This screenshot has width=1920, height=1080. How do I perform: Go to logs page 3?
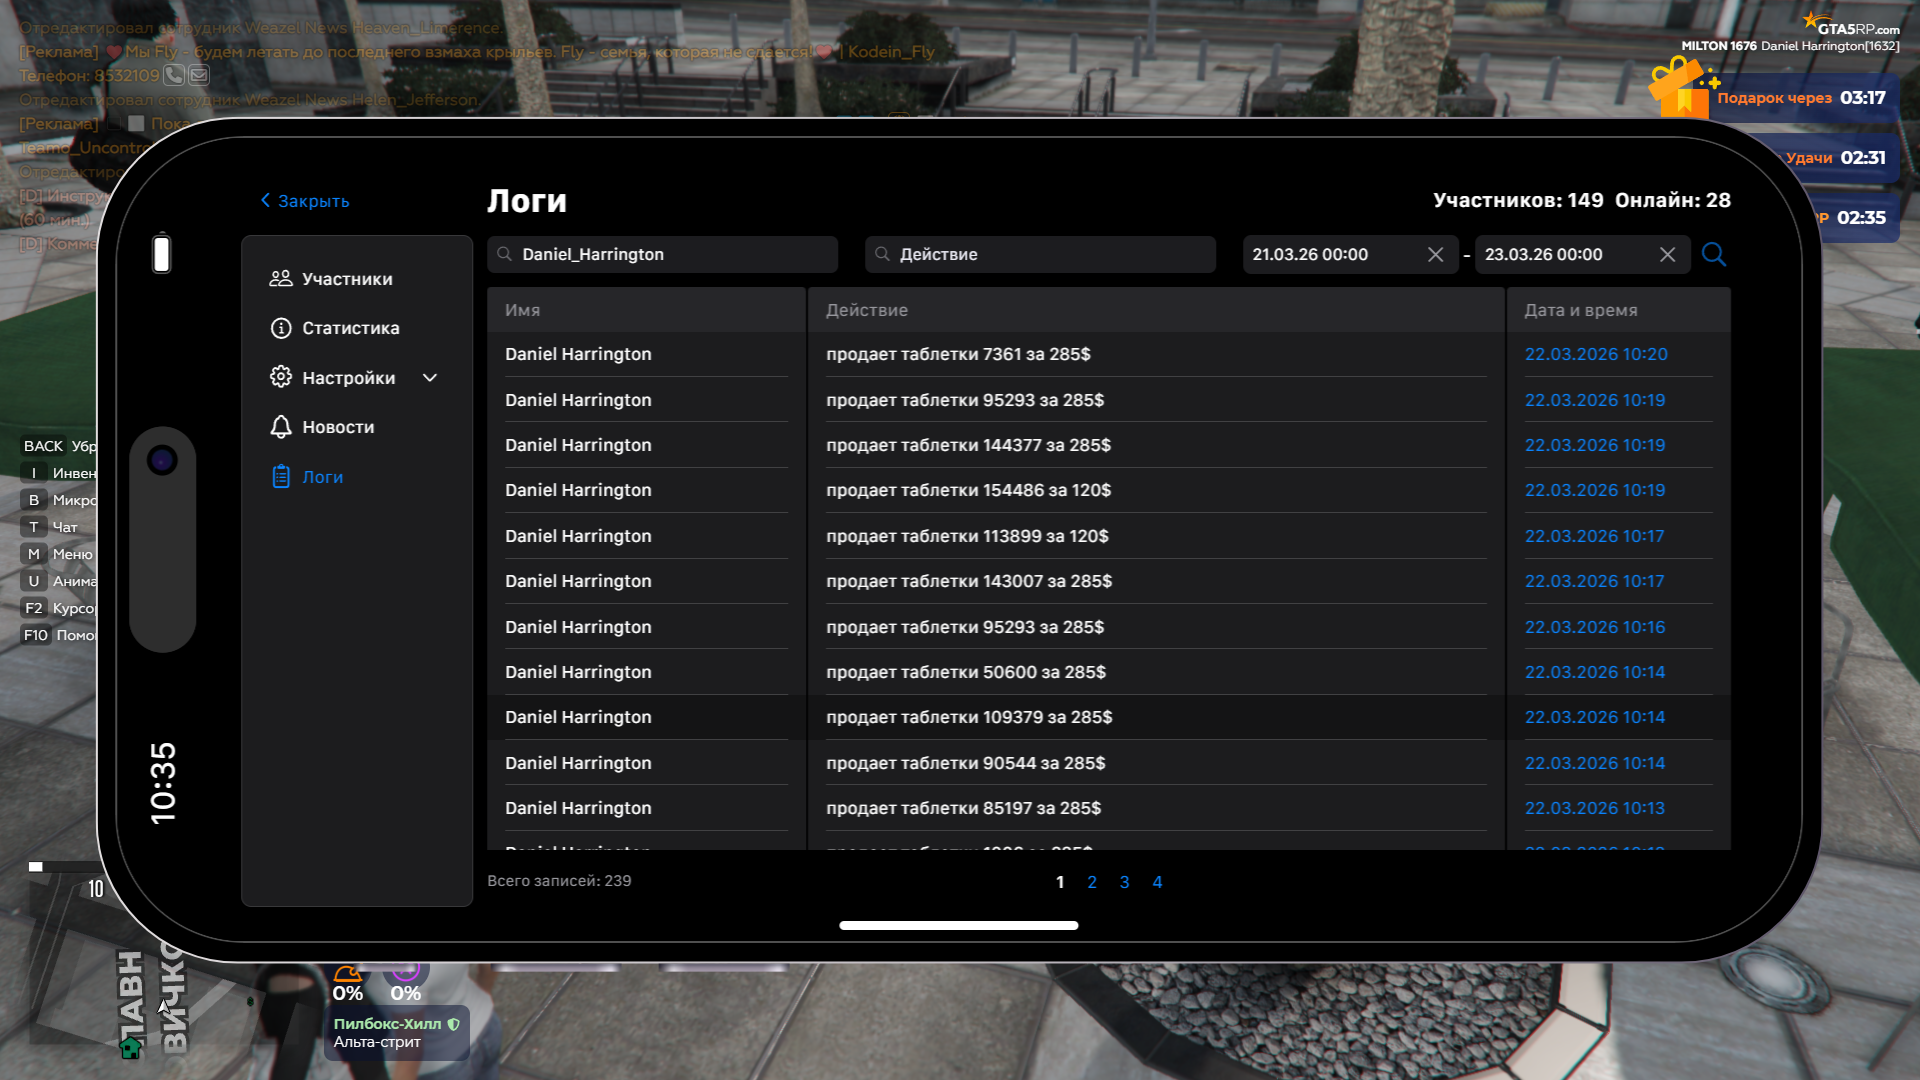(x=1124, y=882)
